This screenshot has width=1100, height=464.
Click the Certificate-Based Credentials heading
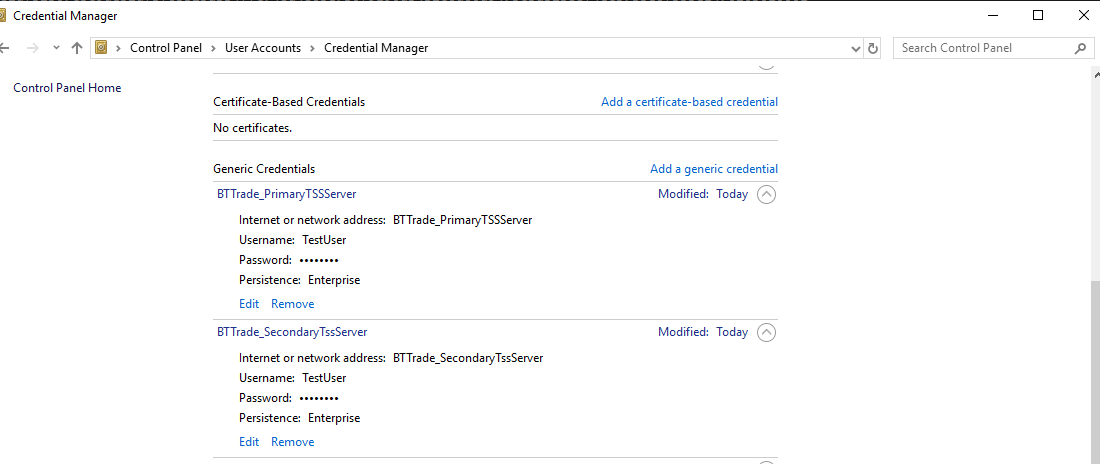[289, 102]
